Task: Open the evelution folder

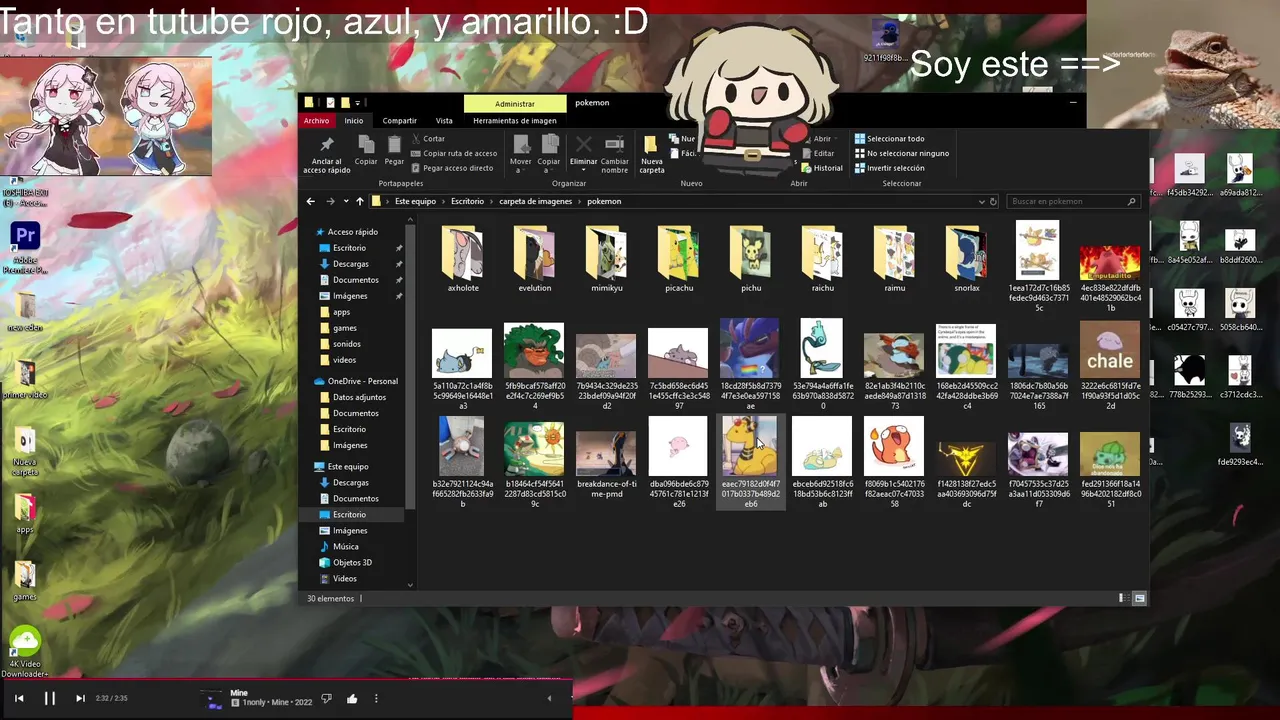Action: [x=535, y=259]
